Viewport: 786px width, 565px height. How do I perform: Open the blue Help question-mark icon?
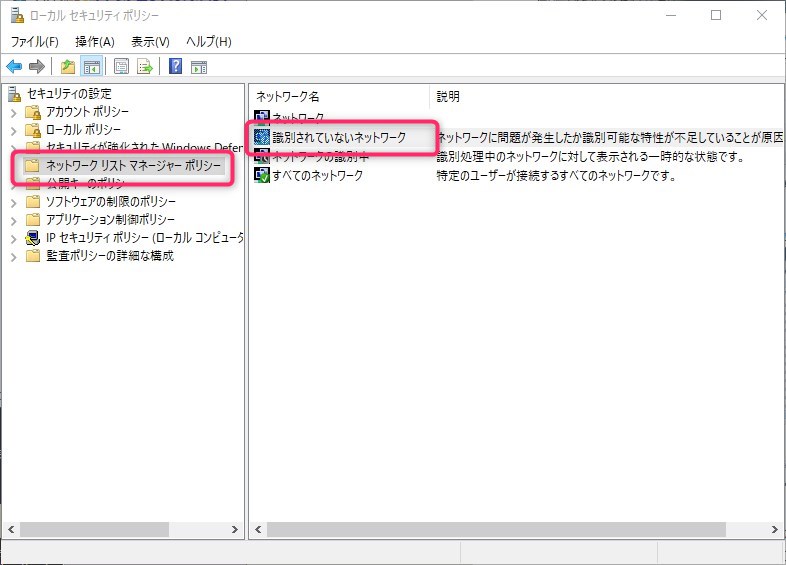175,66
